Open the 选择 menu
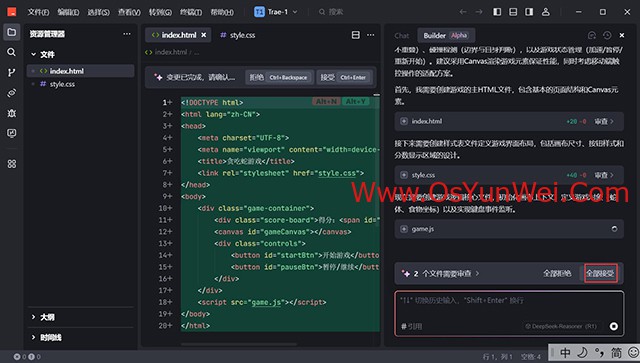 click(x=98, y=12)
